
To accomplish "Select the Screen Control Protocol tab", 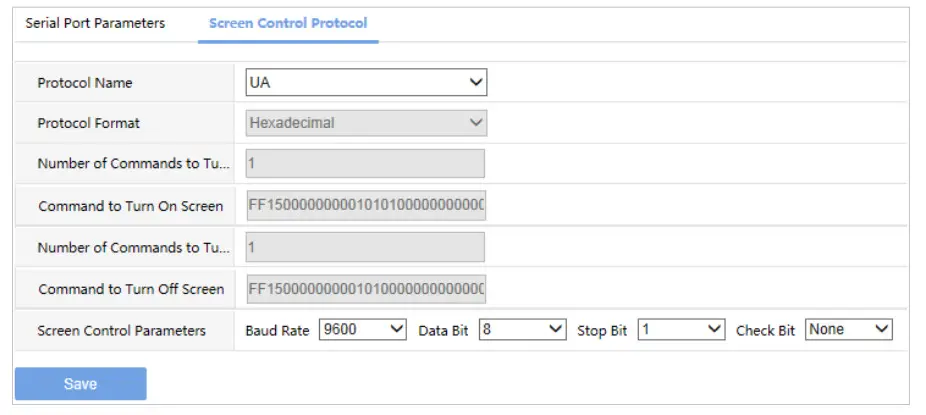I will [288, 23].
